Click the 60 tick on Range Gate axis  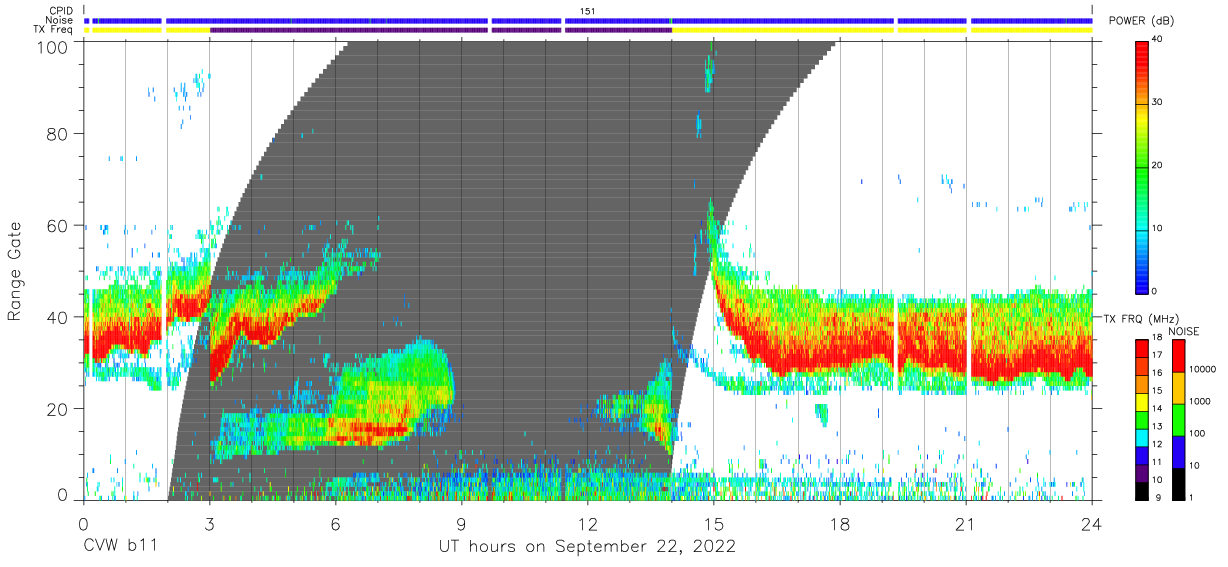click(x=58, y=226)
